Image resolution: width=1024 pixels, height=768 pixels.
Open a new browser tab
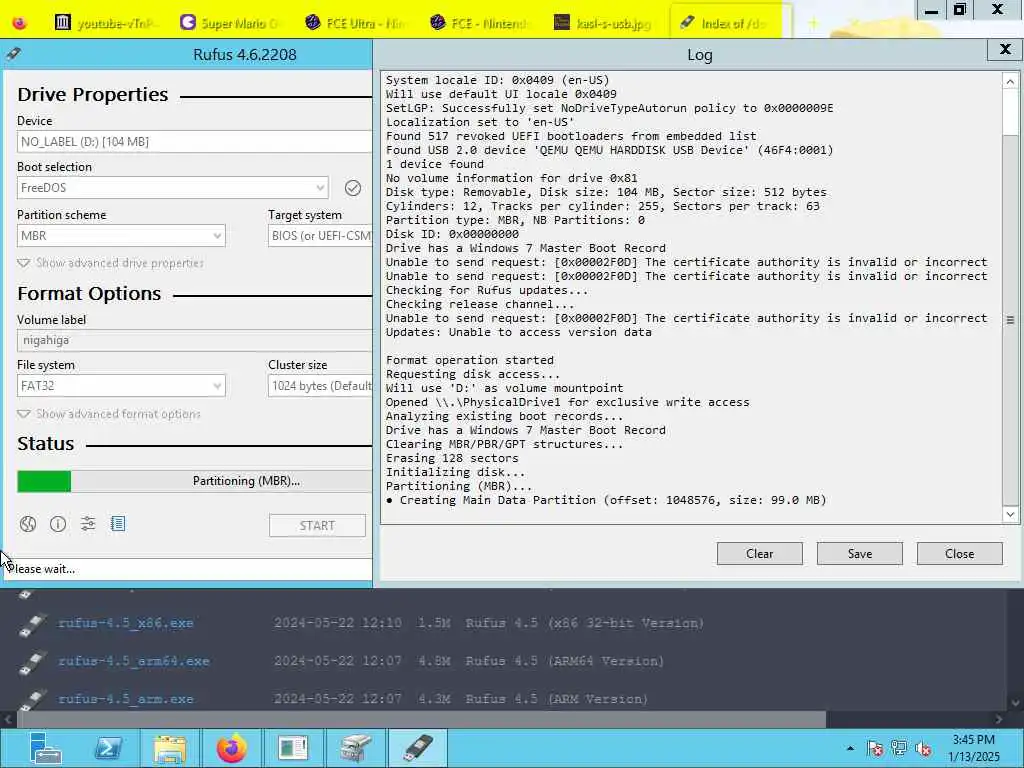point(813,24)
